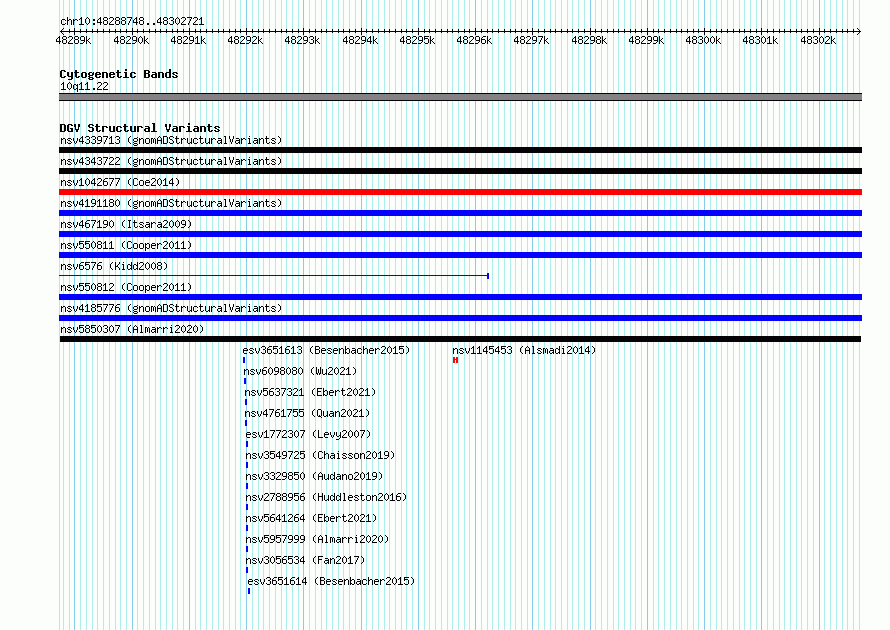The height and width of the screenshot is (630, 890).
Task: Select the black bar under nsv5850307
Action: click(x=460, y=339)
